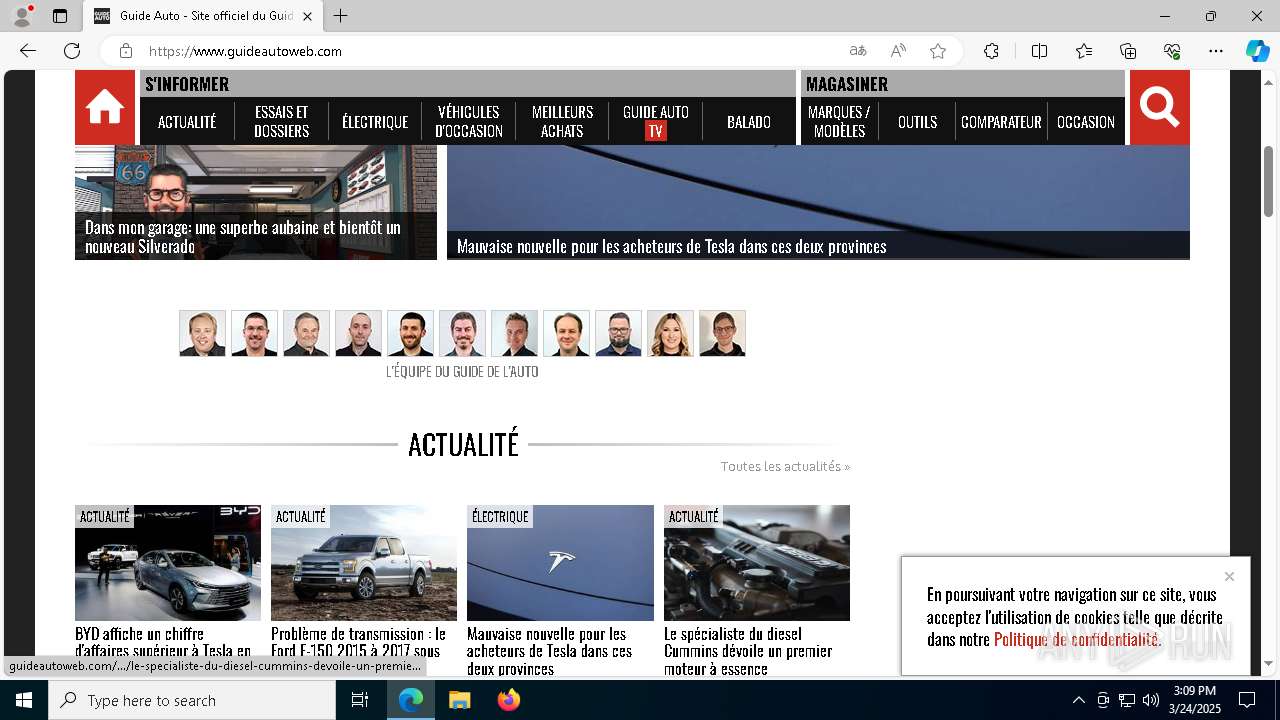This screenshot has height=720, width=1280.
Task: View site information lock icon
Action: click(126, 51)
